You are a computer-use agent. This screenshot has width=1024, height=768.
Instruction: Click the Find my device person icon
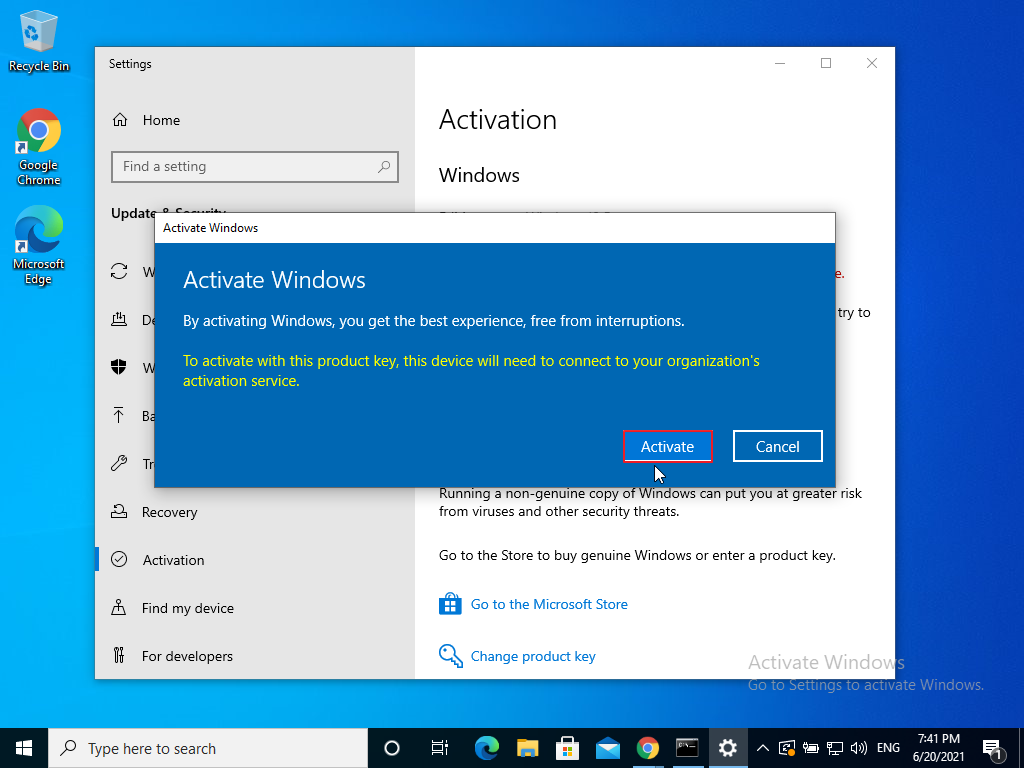tap(119, 607)
